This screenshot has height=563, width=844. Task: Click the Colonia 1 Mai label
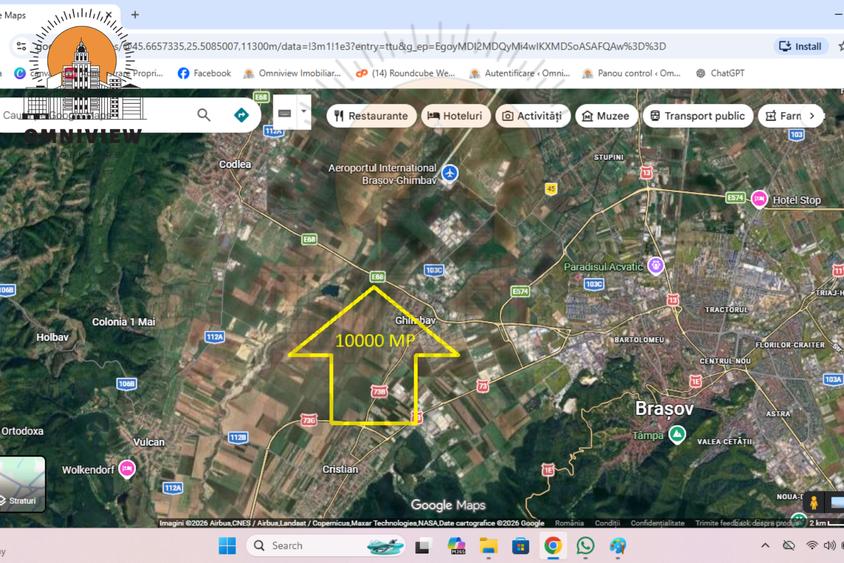[x=123, y=322]
